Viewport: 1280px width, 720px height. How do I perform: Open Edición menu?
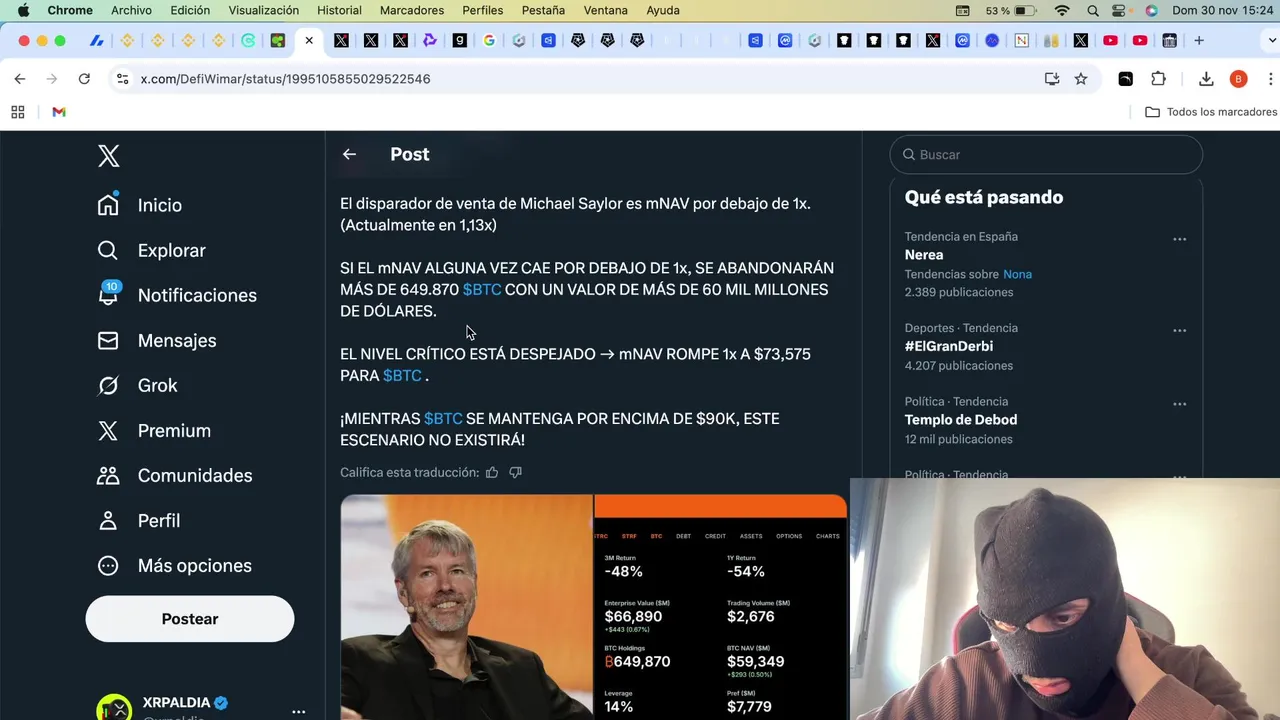click(x=190, y=10)
